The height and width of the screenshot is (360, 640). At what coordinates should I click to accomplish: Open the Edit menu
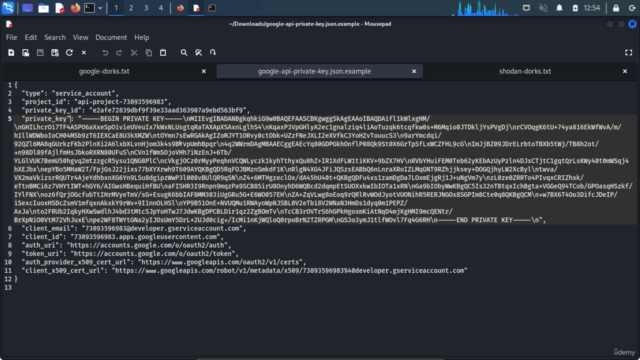pyautogui.click(x=31, y=38)
